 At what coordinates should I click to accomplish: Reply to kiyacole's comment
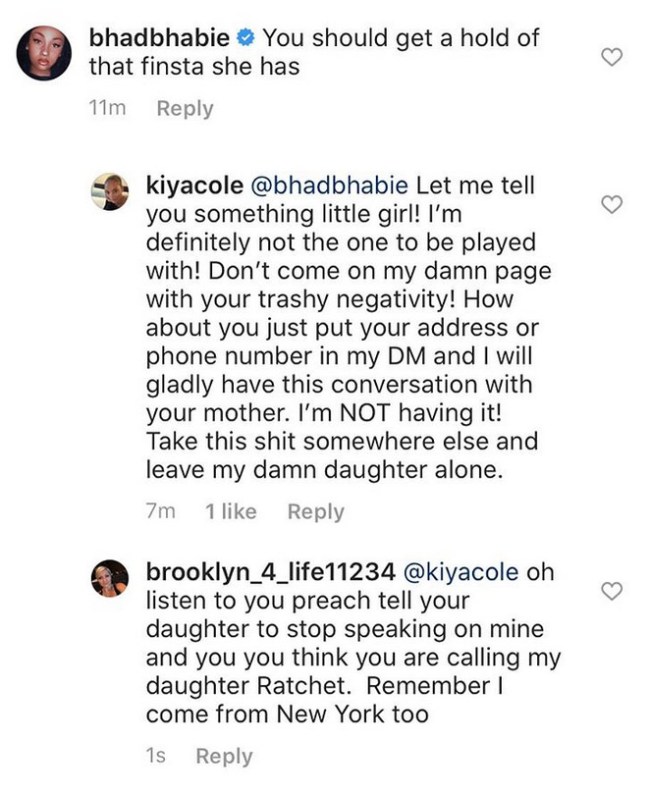(315, 511)
